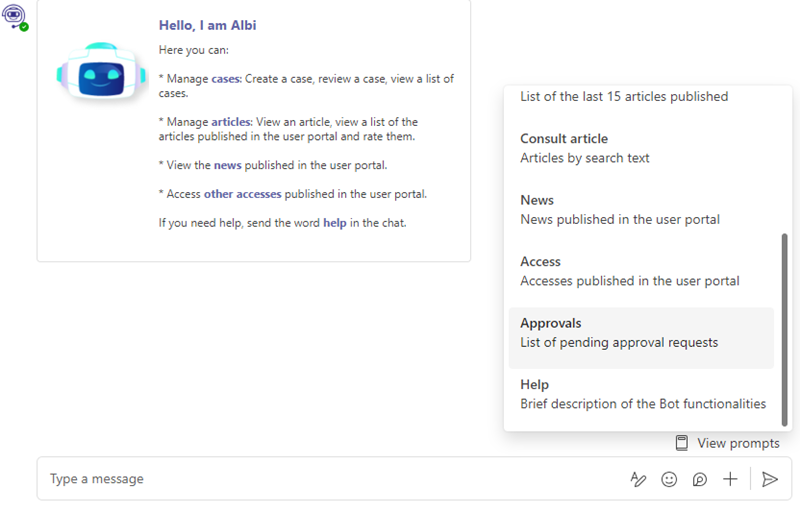Open the plus actions and apps icon
Screen dimensions: 800x512
[730, 479]
